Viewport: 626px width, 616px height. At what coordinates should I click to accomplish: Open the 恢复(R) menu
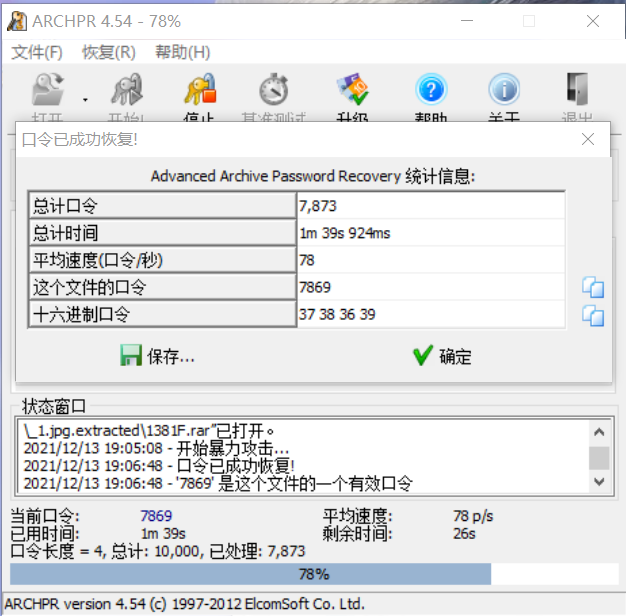tap(109, 52)
